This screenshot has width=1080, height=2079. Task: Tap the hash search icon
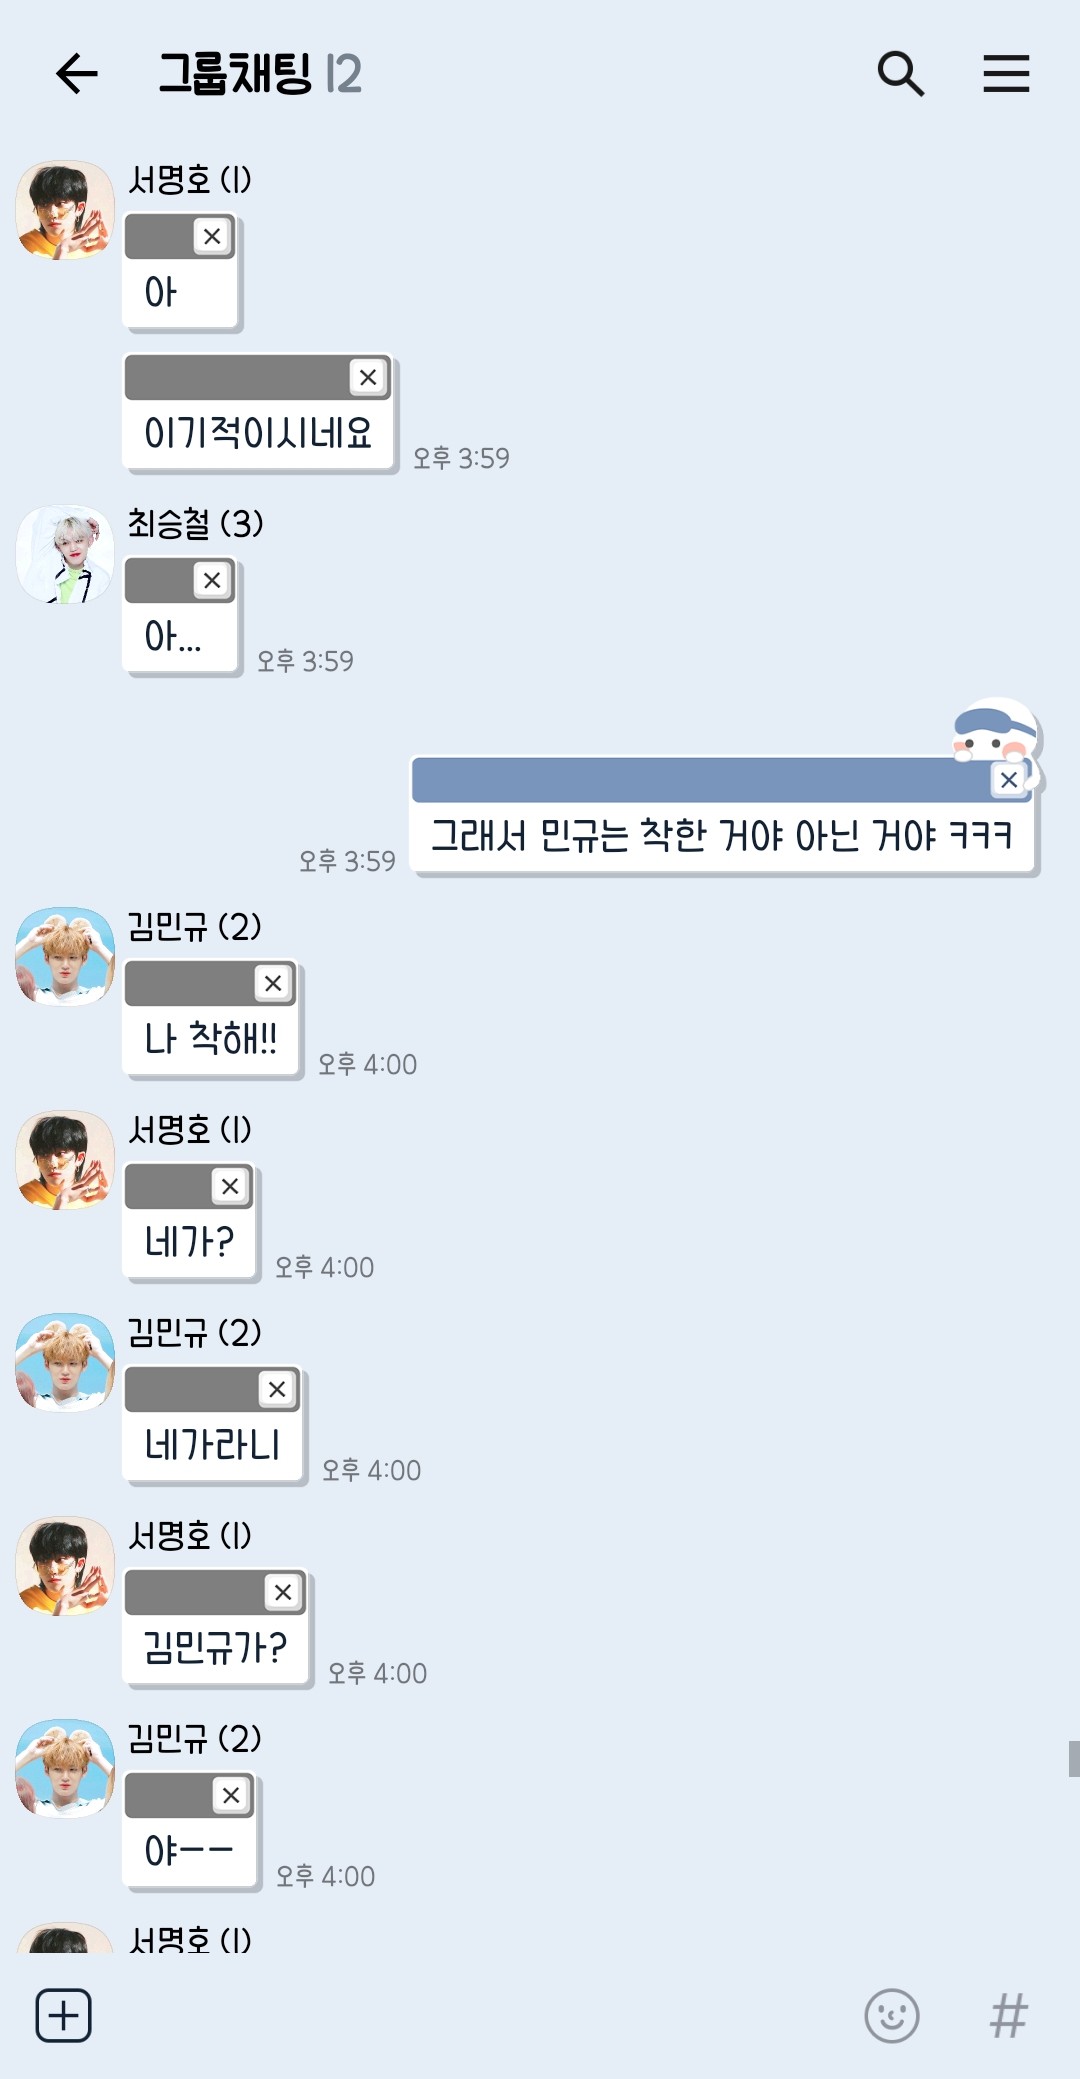coord(1008,2015)
